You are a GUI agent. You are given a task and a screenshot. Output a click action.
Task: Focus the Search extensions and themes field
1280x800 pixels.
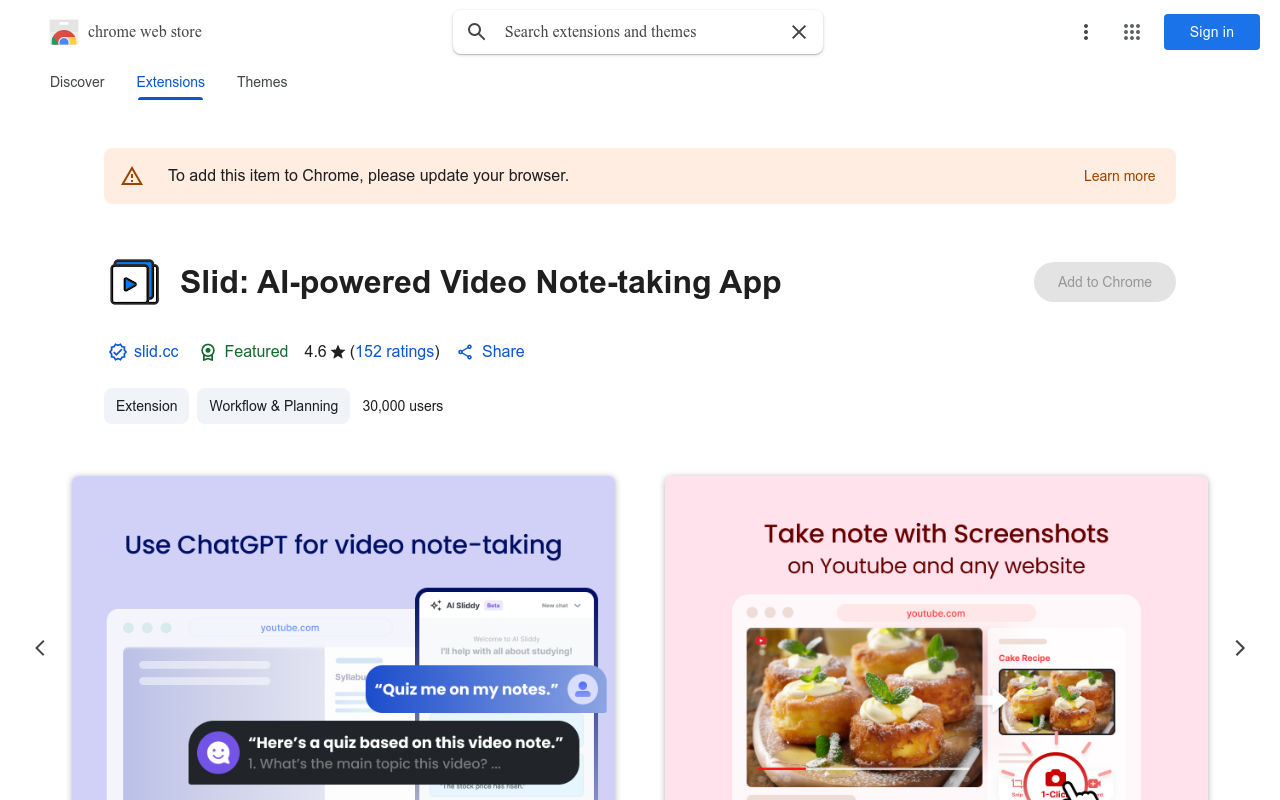[638, 32]
